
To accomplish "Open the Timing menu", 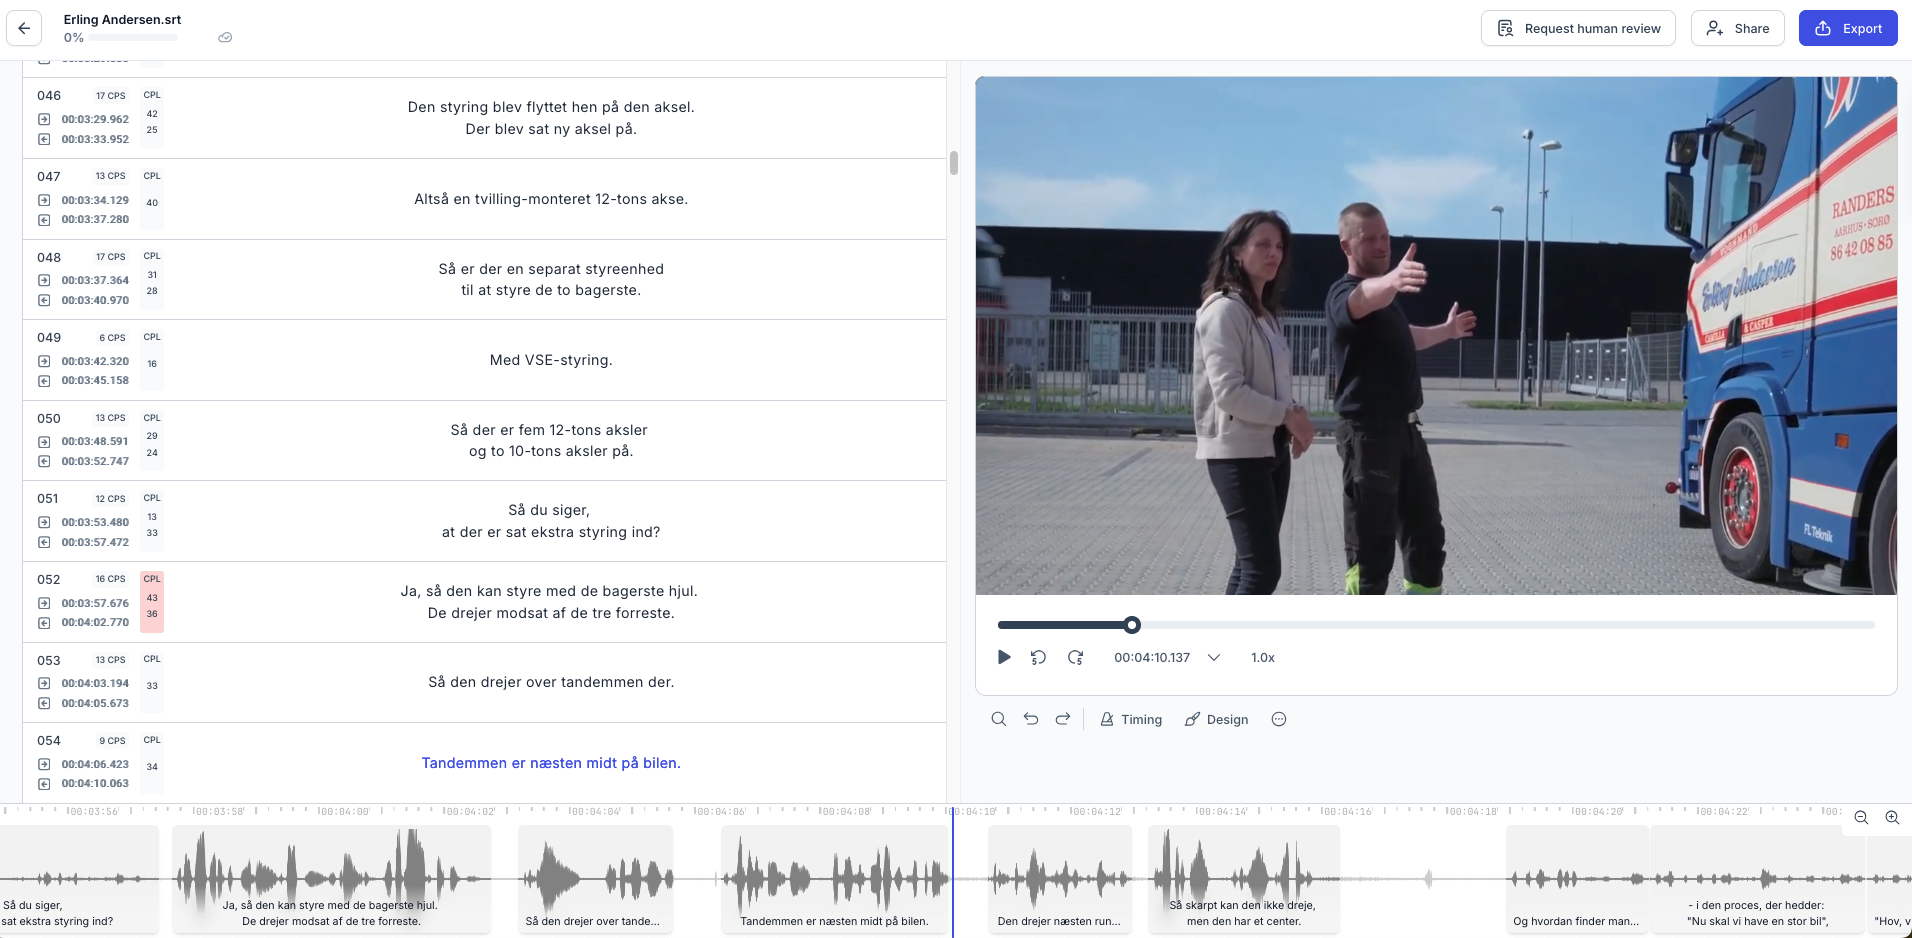I will tap(1131, 719).
